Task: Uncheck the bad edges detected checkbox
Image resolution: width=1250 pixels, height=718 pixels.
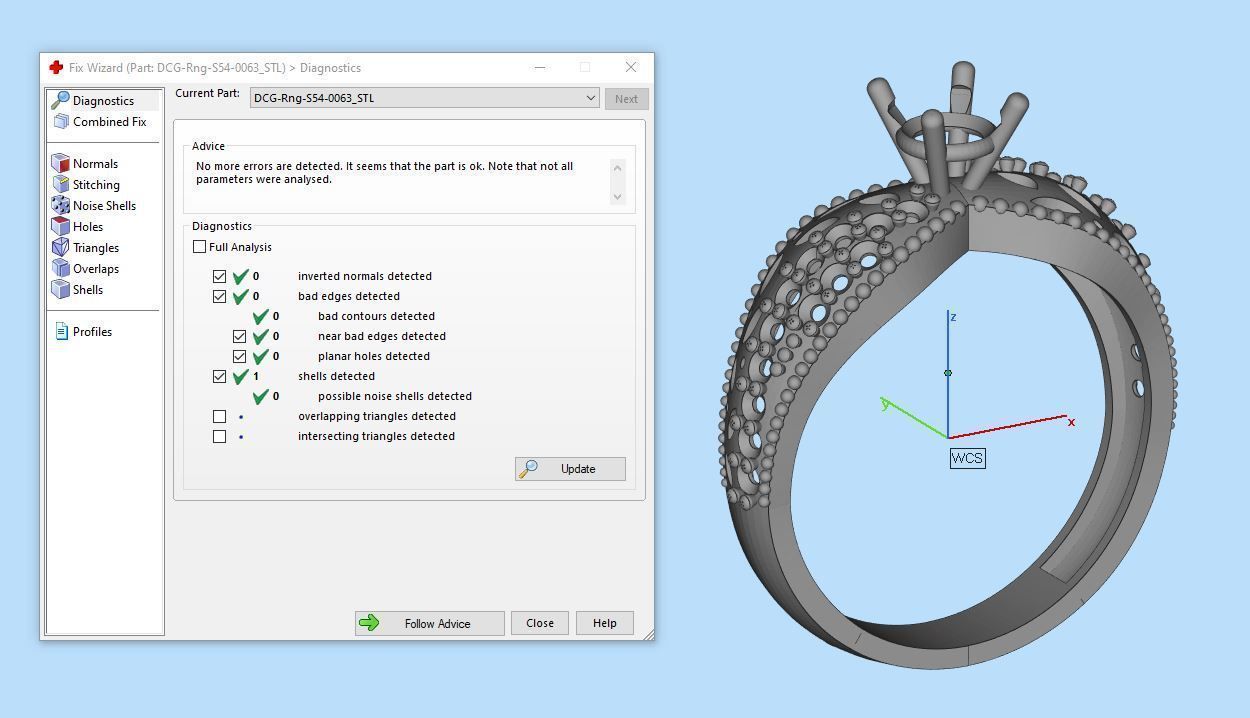Action: coord(219,296)
